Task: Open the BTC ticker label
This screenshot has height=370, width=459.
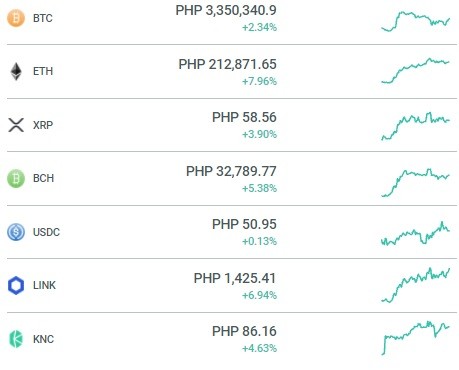Action: 43,18
